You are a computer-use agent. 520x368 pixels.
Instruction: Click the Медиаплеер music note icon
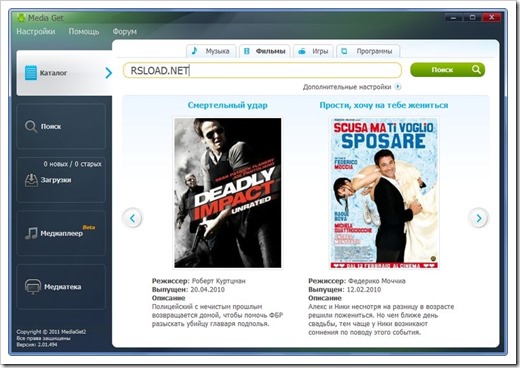[x=31, y=233]
